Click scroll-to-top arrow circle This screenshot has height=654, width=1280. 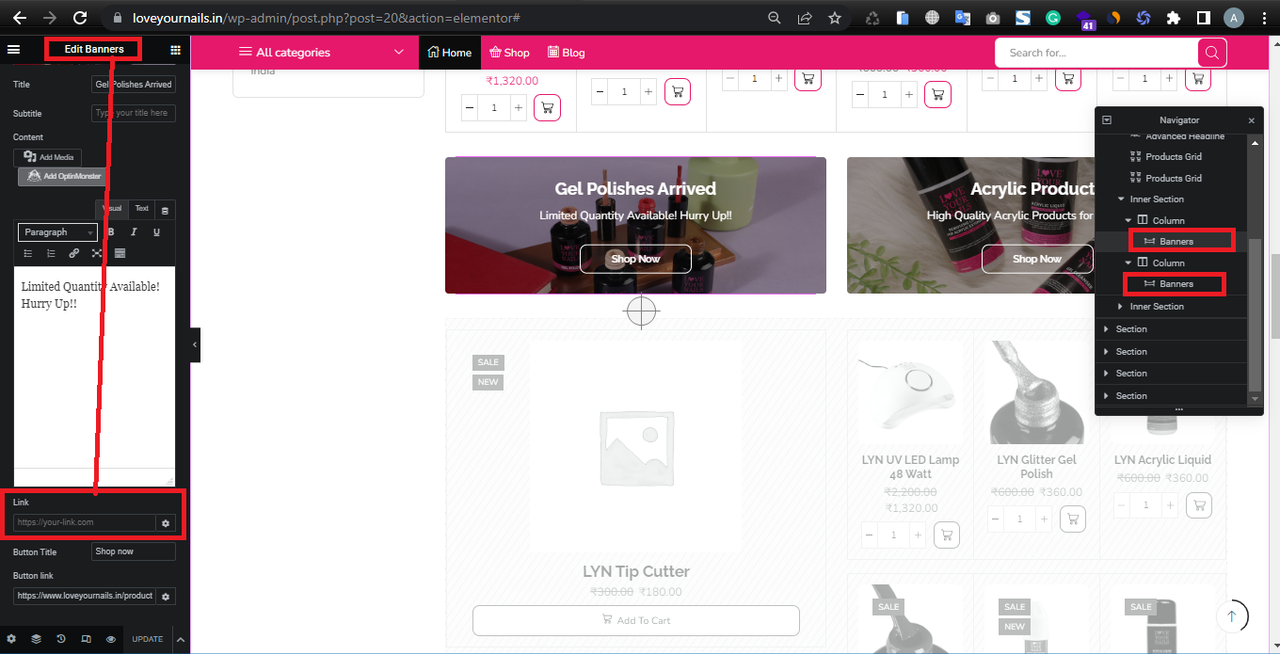pos(1232,617)
